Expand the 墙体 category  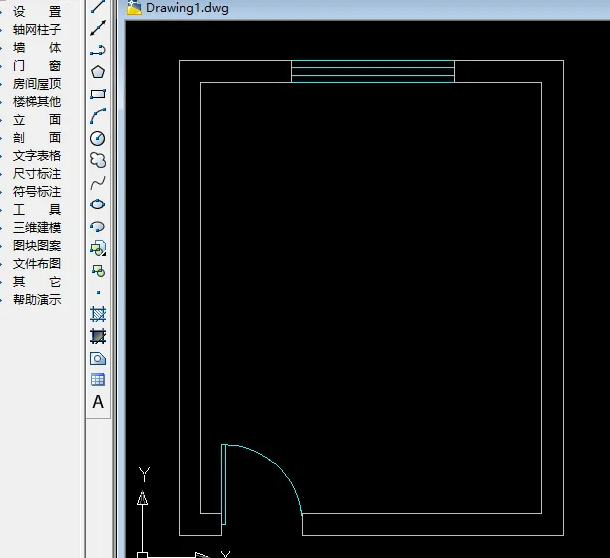(36, 48)
